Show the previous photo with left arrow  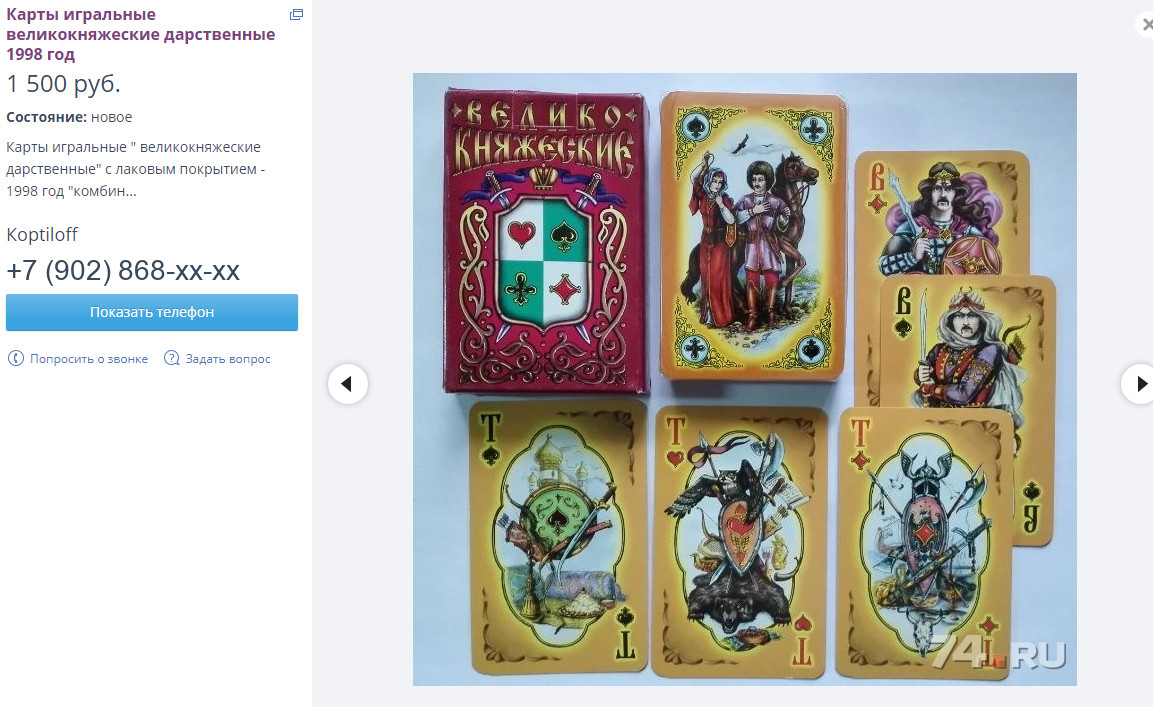[348, 384]
